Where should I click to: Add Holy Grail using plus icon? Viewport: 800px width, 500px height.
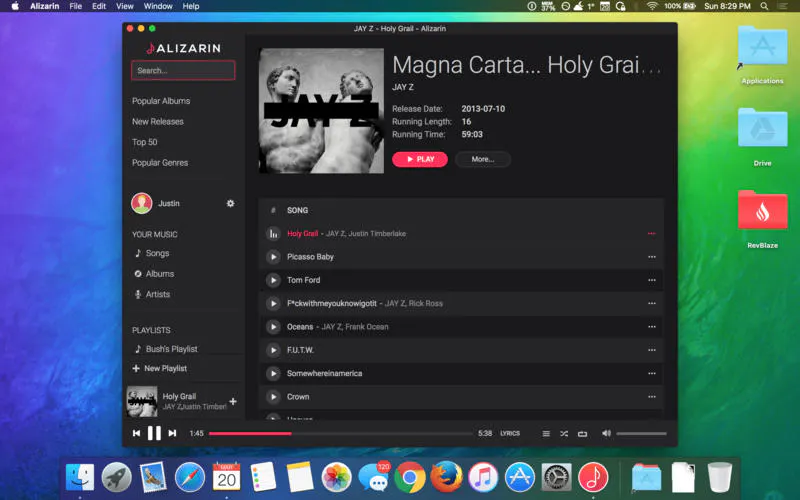pyautogui.click(x=233, y=402)
